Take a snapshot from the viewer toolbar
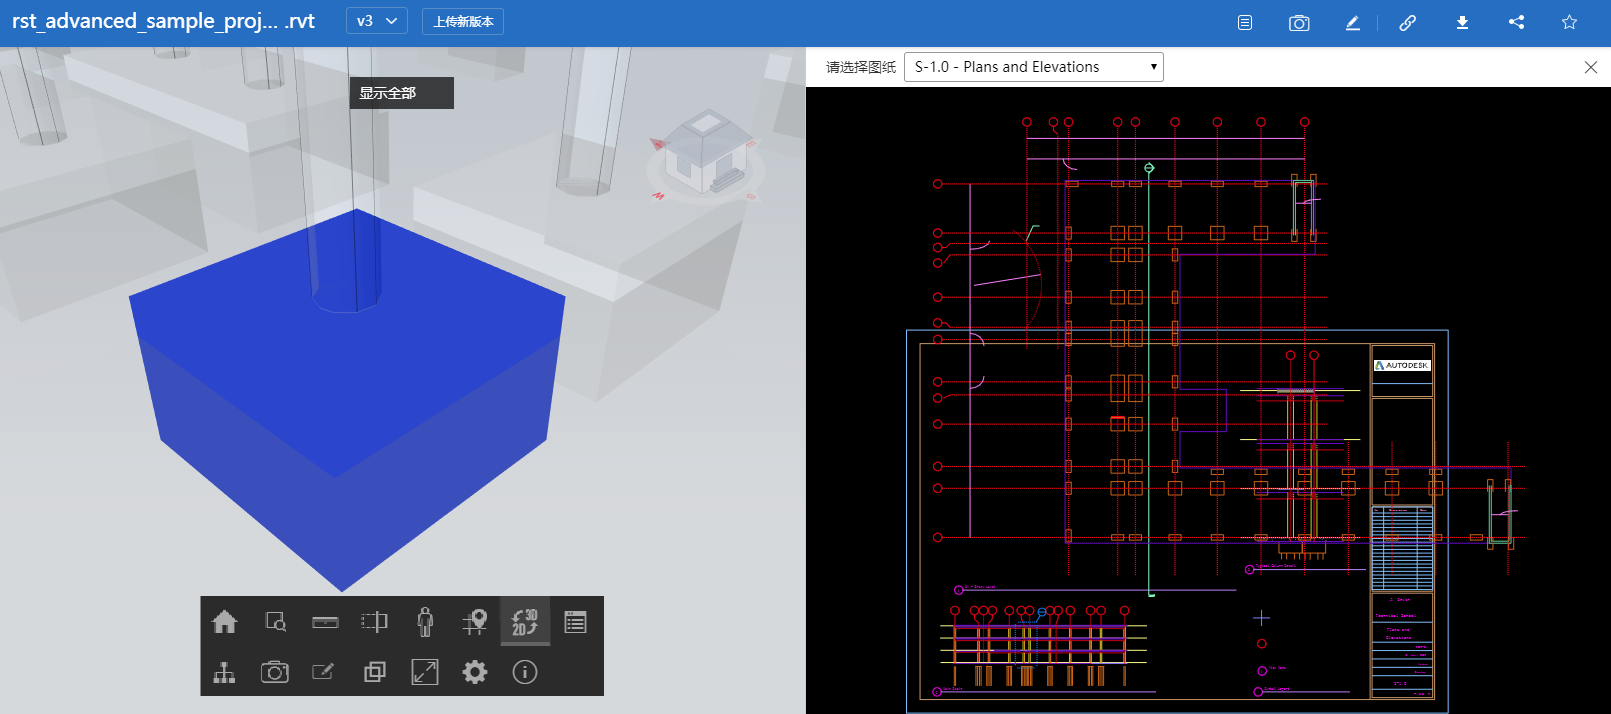The image size is (1611, 714). 275,672
